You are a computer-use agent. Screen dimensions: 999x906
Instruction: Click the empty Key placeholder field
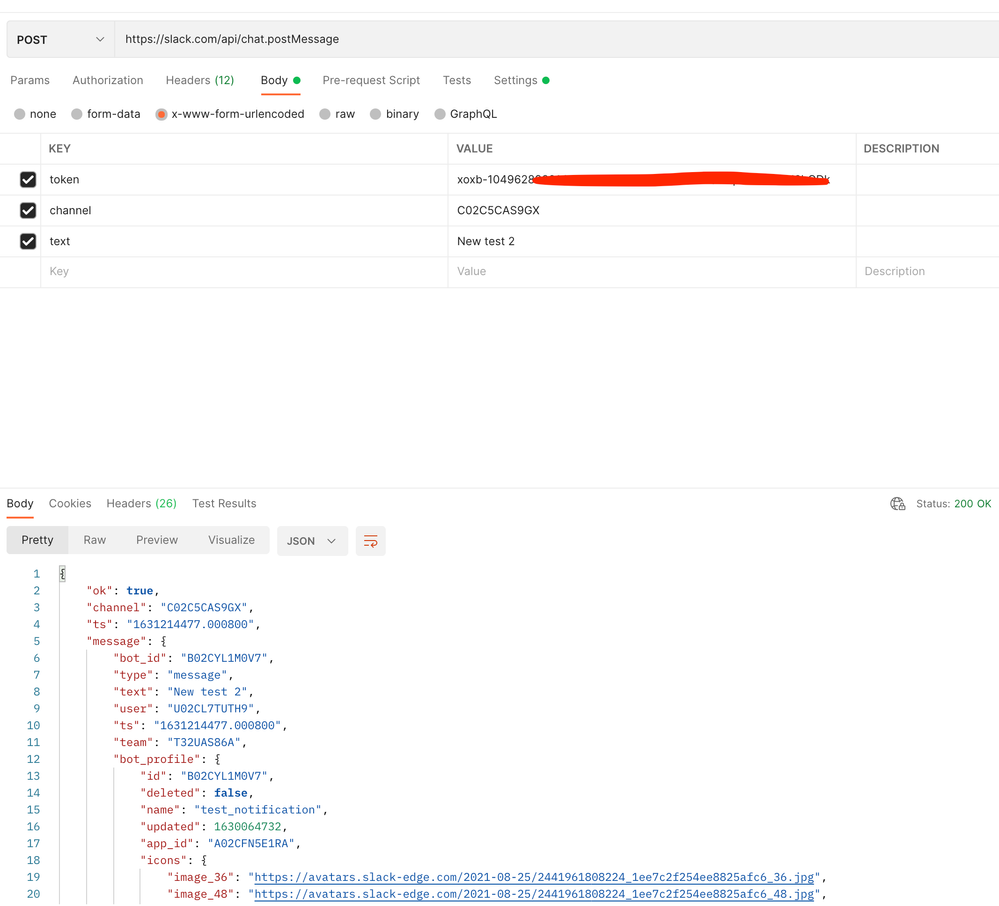coord(244,271)
